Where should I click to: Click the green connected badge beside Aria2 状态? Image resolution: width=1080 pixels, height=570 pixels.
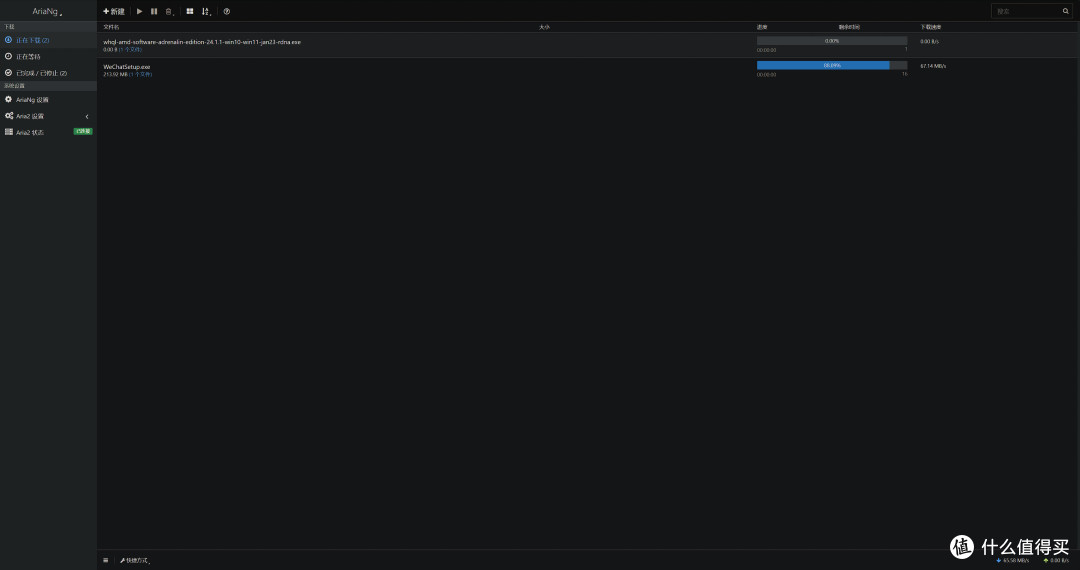pos(83,131)
